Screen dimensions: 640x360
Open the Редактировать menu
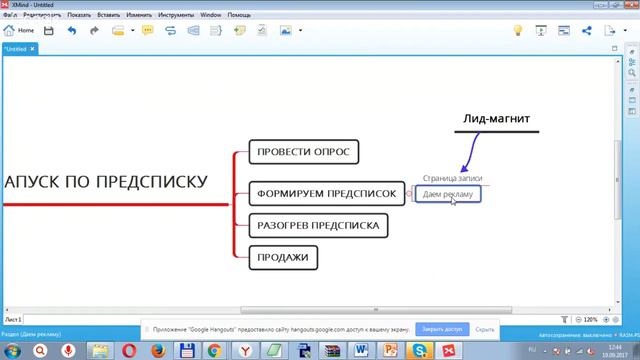click(42, 15)
